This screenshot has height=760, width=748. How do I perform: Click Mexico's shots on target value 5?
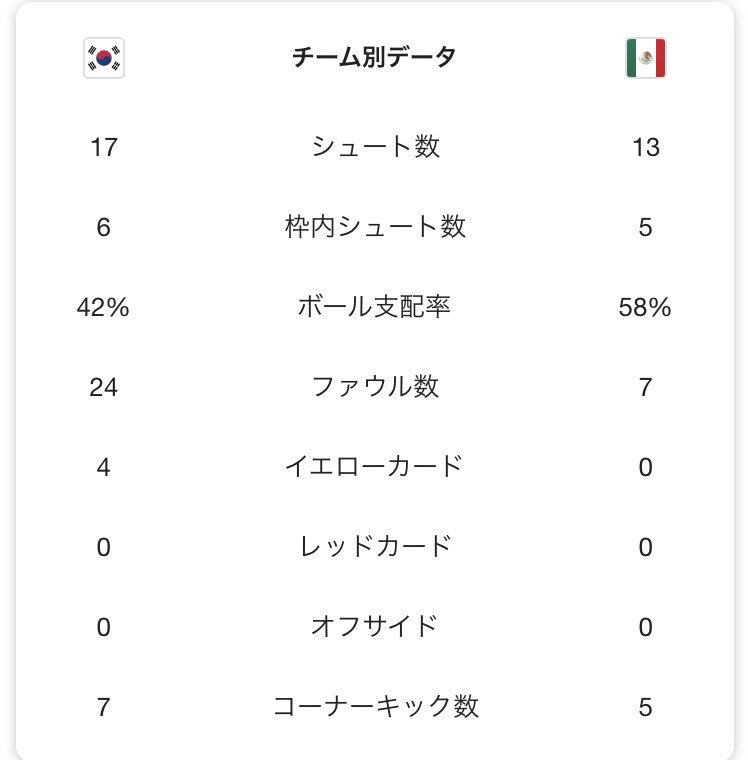pos(645,227)
